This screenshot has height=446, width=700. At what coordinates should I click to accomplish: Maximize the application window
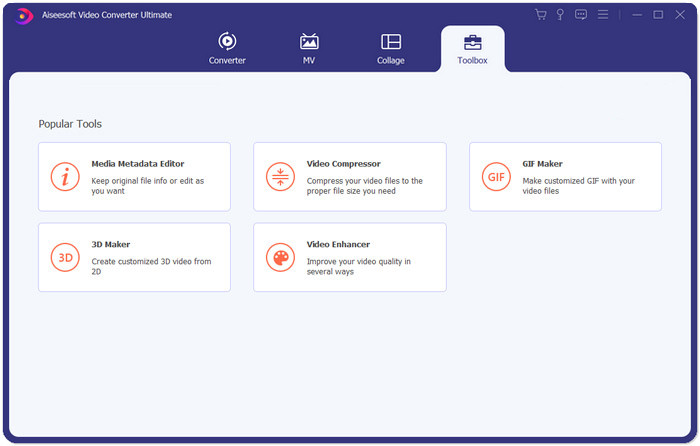[658, 15]
